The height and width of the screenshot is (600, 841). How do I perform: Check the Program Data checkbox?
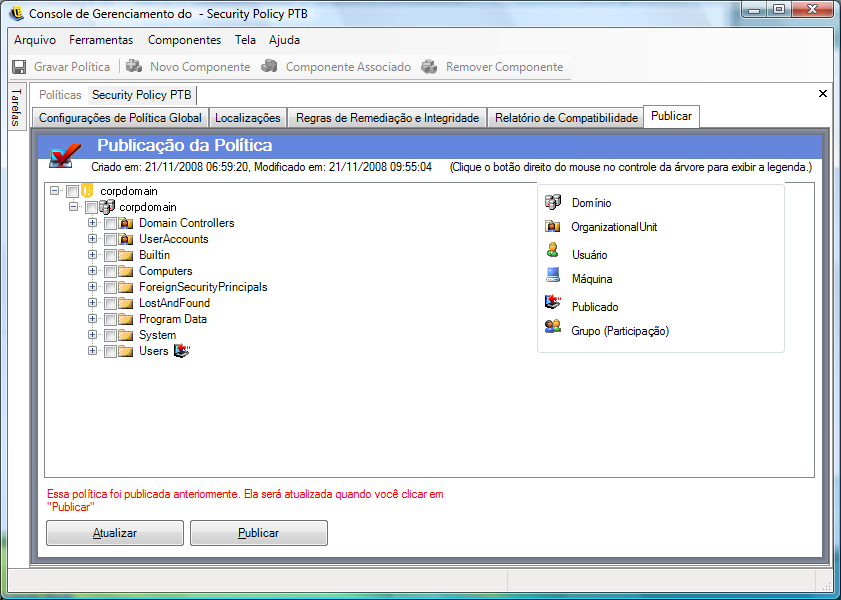coord(110,320)
